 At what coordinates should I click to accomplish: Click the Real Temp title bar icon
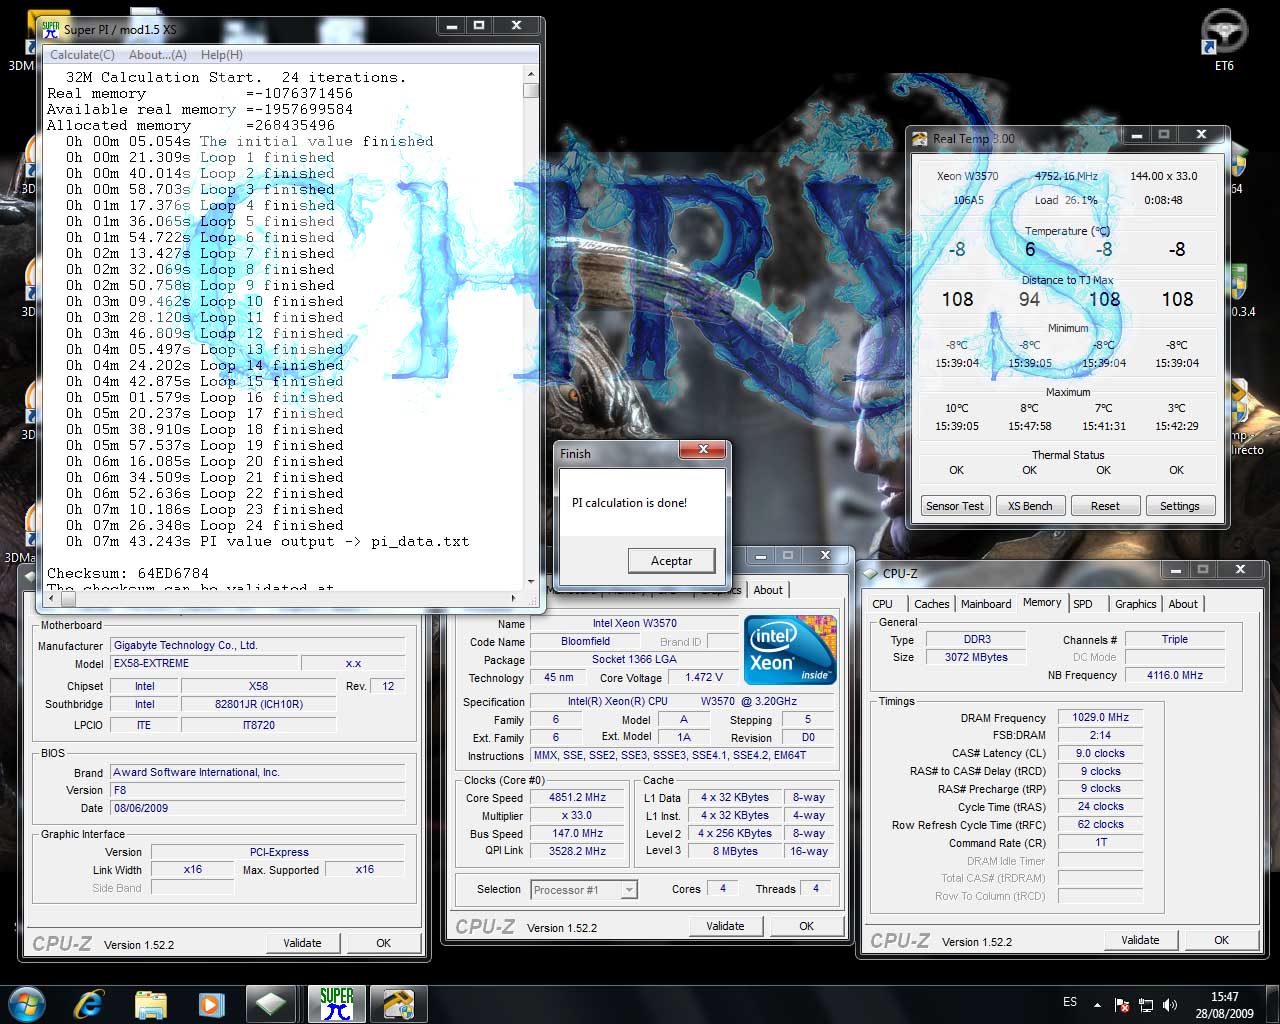921,139
